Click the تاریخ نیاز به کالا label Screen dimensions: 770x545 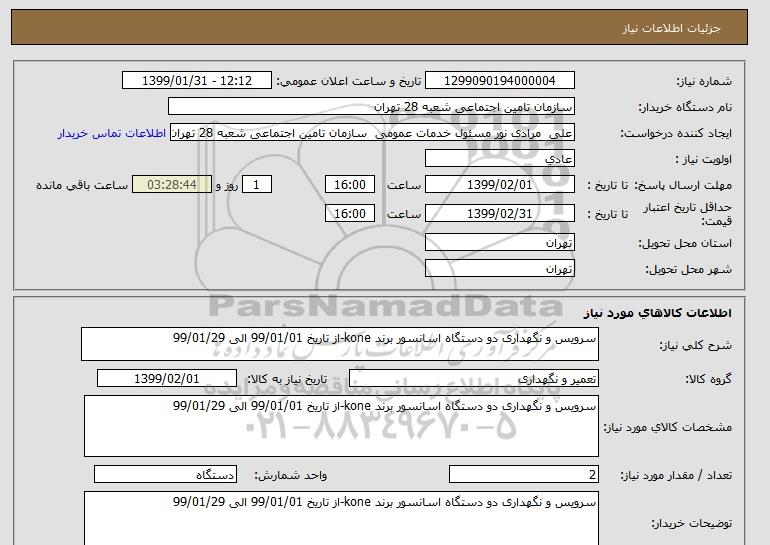click(x=287, y=379)
